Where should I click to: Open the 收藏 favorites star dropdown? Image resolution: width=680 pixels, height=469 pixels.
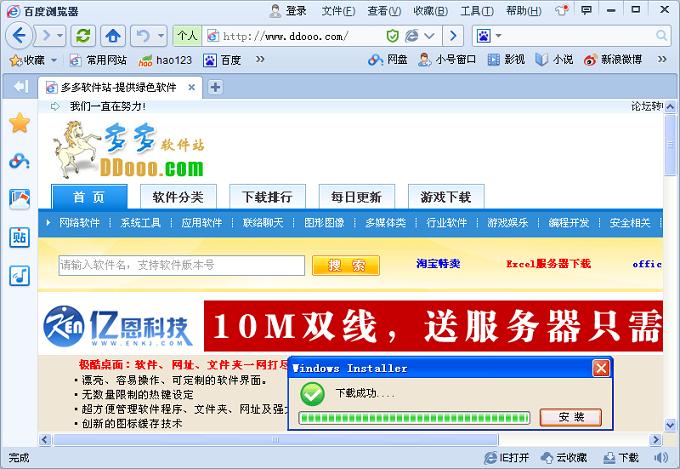(33, 60)
